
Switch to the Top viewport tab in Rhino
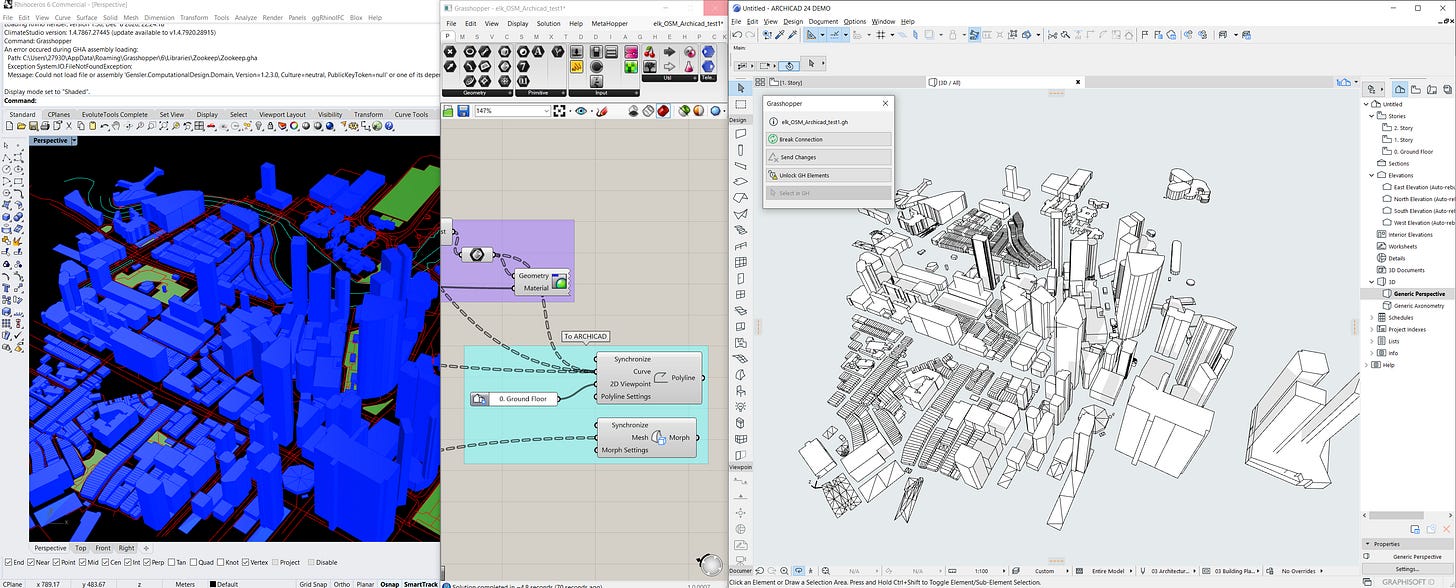[79, 548]
